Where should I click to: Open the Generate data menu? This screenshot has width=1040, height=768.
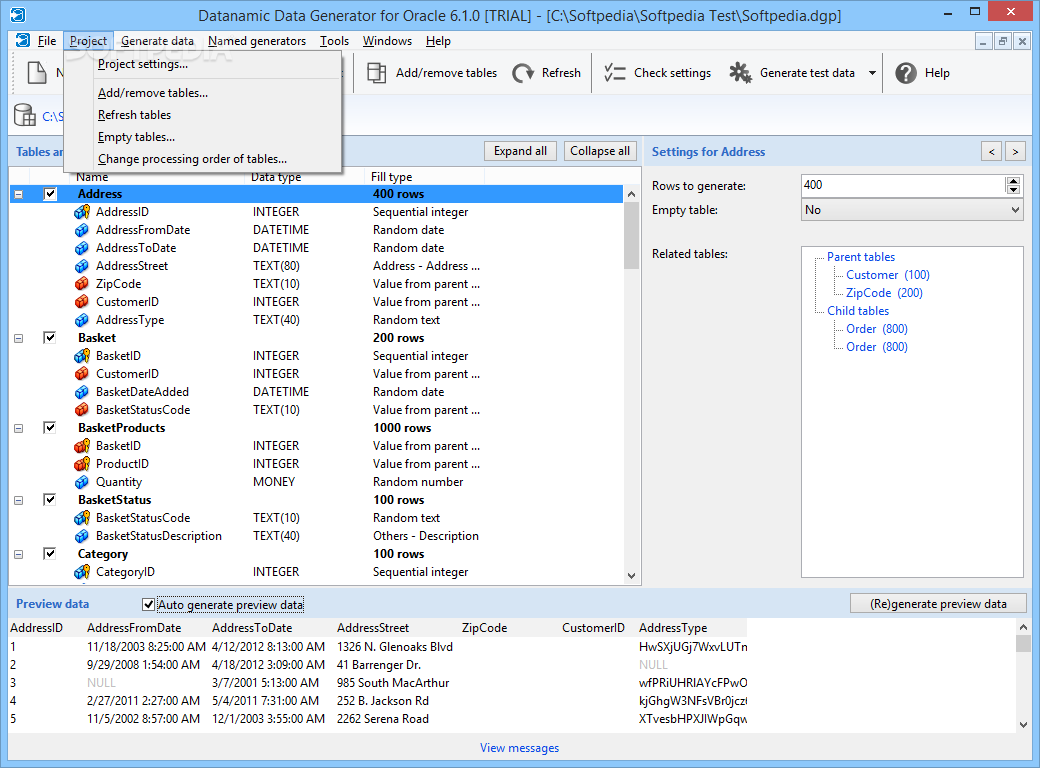coord(157,40)
